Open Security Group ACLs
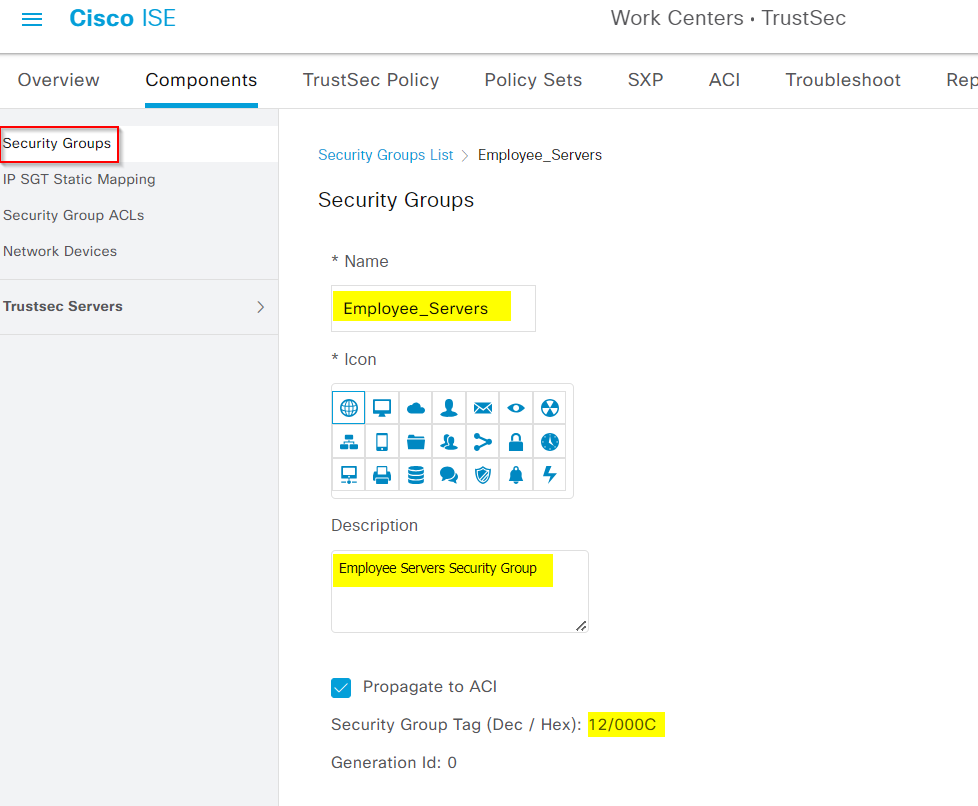The height and width of the screenshot is (806, 978). pos(74,215)
